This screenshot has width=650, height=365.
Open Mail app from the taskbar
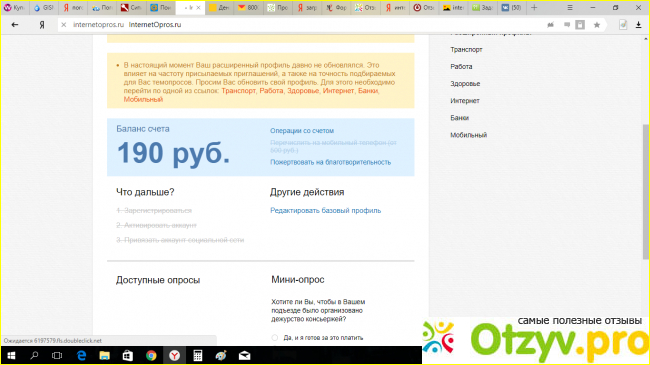pyautogui.click(x=244, y=355)
